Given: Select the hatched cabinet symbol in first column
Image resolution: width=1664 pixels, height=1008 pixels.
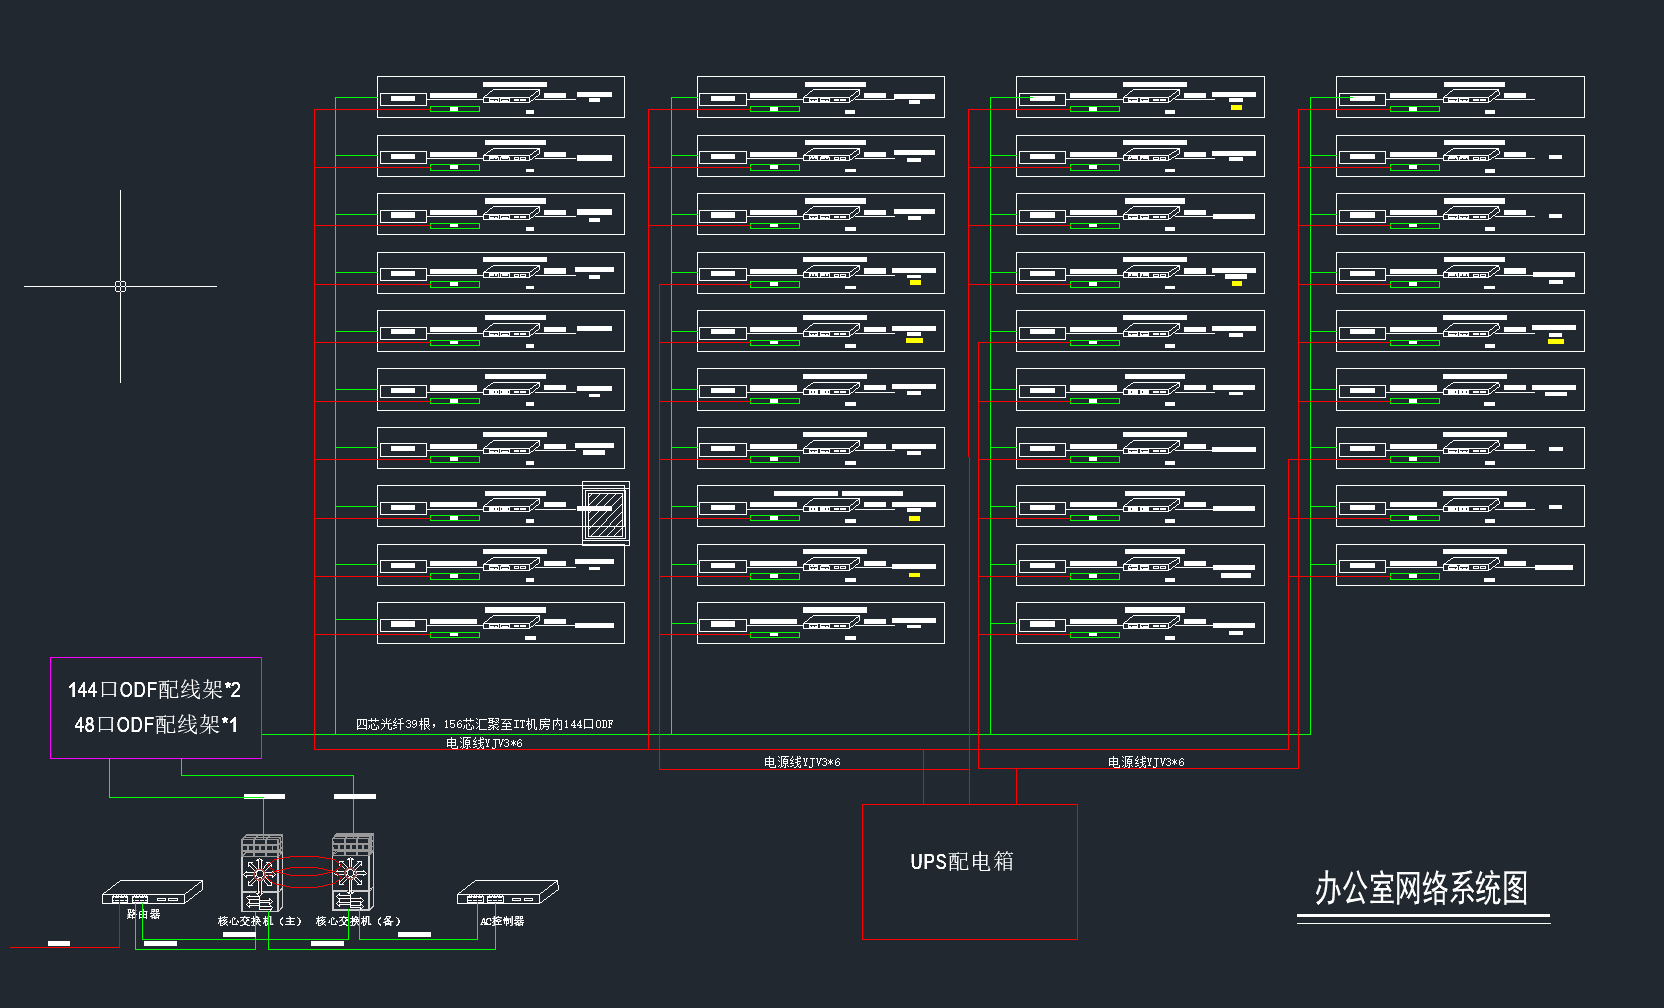Looking at the screenshot, I should pos(605,514).
